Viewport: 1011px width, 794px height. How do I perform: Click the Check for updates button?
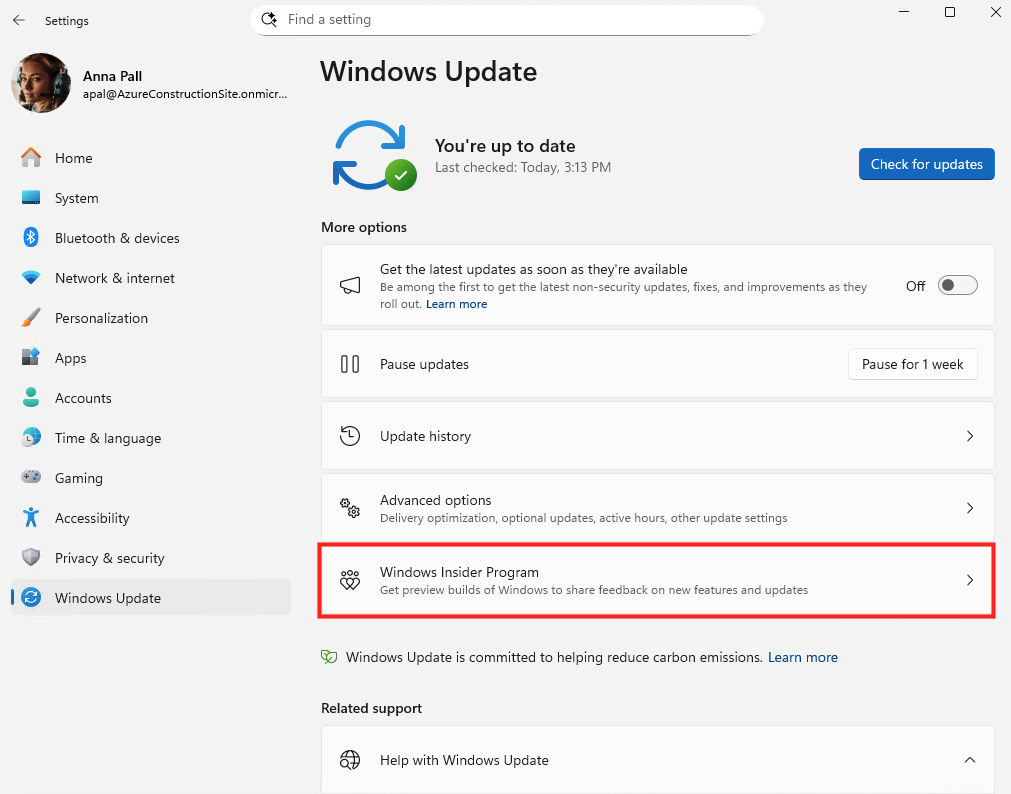[926, 164]
